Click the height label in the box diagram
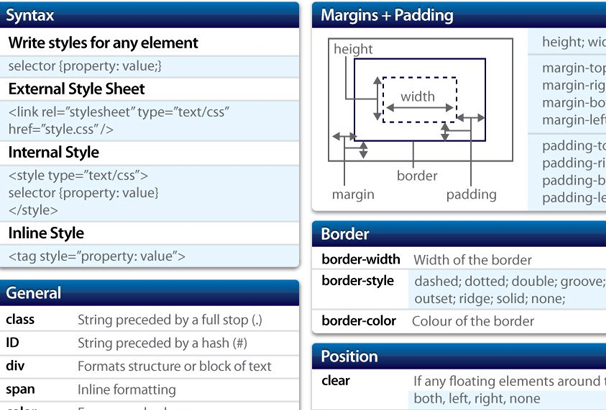Image resolution: width=606 pixels, height=410 pixels. click(x=353, y=49)
